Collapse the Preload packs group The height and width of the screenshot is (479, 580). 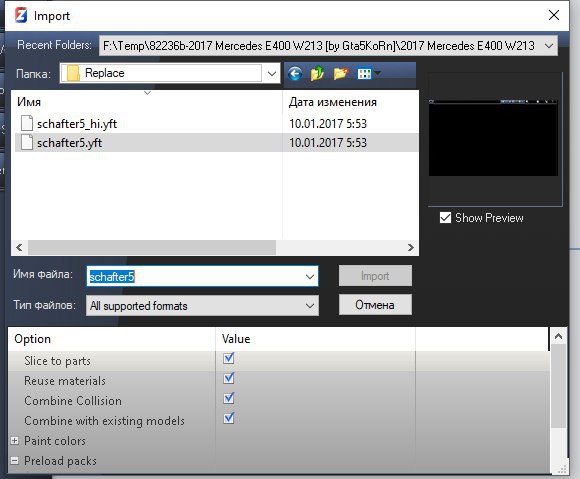[x=15, y=461]
